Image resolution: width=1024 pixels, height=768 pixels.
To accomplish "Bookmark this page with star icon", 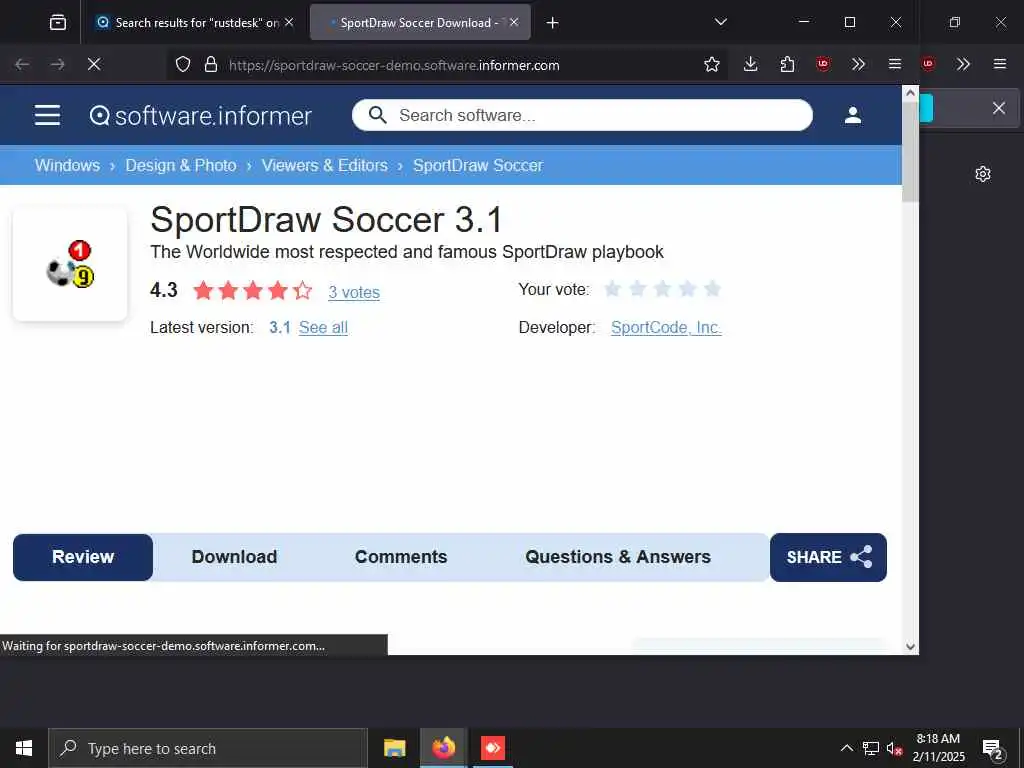I will pyautogui.click(x=712, y=64).
